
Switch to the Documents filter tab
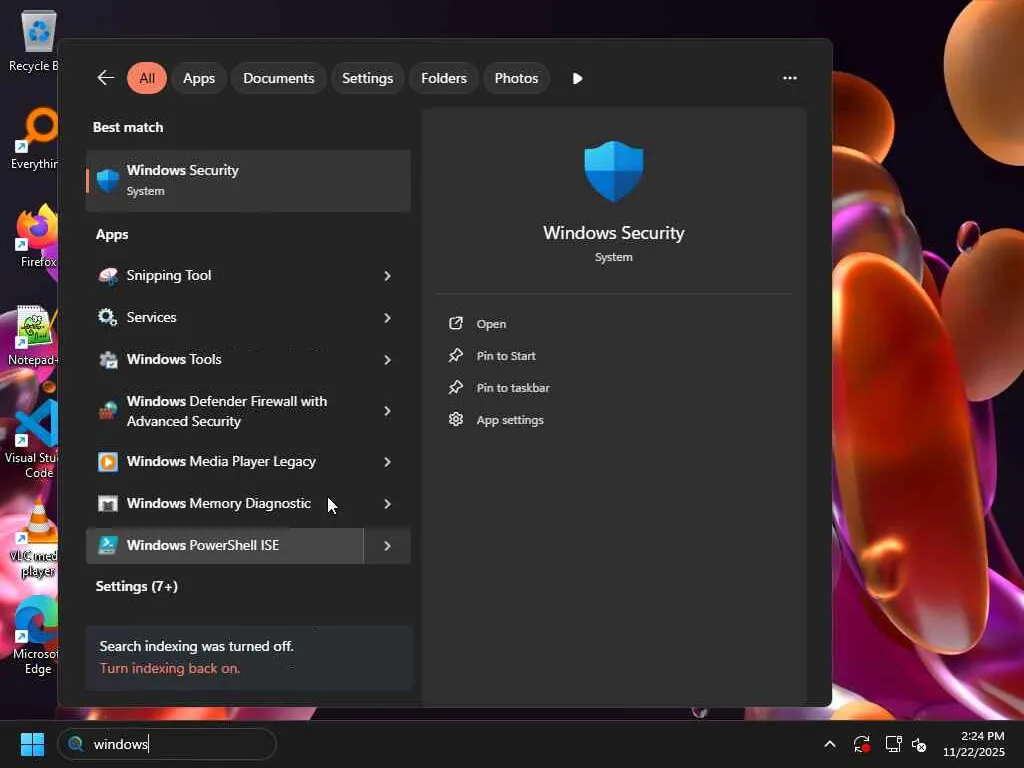(278, 78)
